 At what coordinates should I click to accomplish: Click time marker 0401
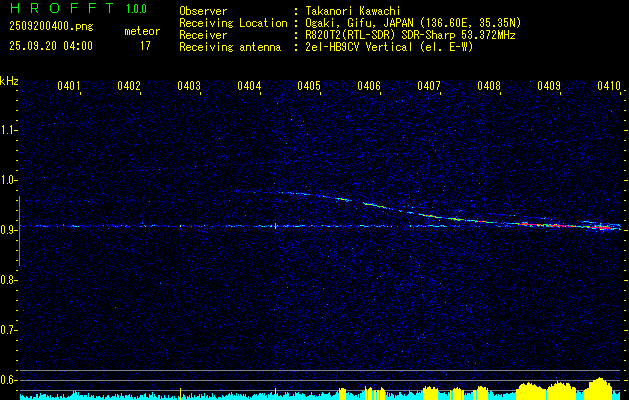tap(68, 85)
